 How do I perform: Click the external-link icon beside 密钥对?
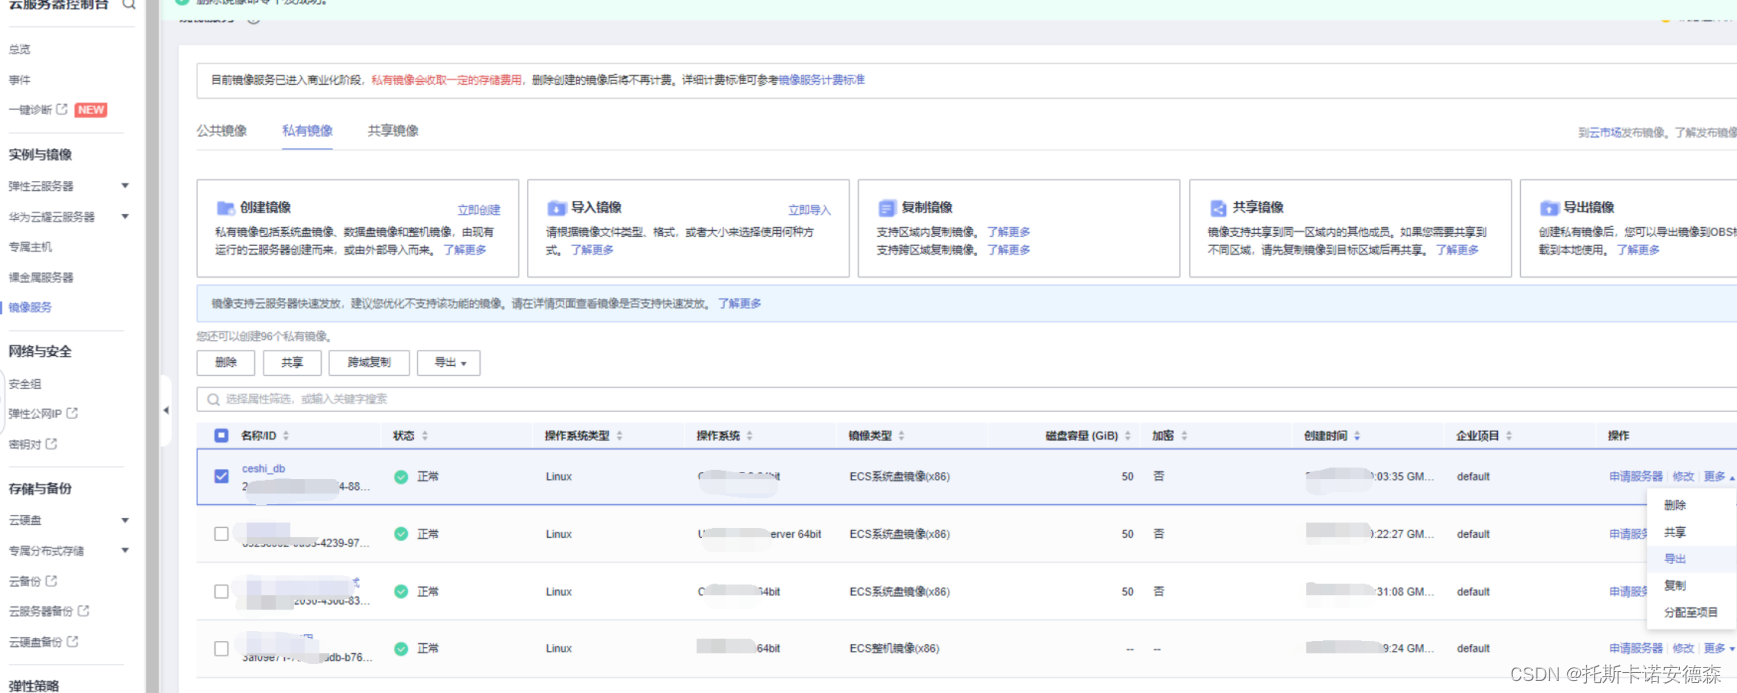51,443
